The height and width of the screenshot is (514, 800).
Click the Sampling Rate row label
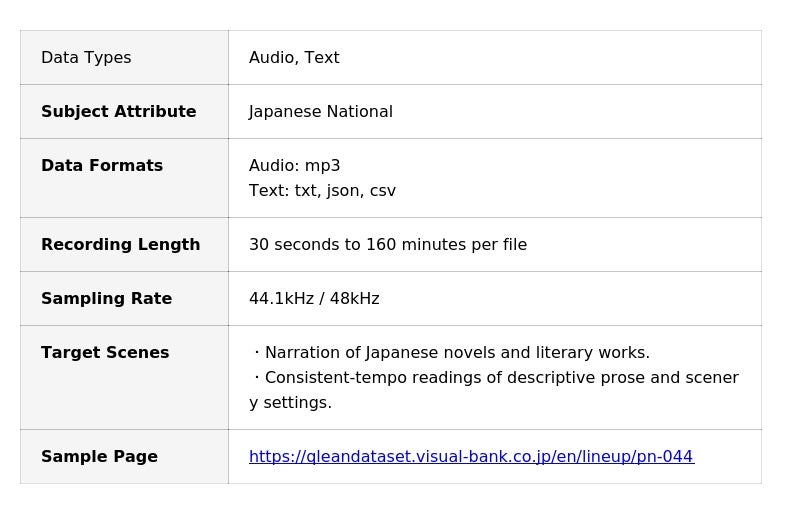[106, 299]
